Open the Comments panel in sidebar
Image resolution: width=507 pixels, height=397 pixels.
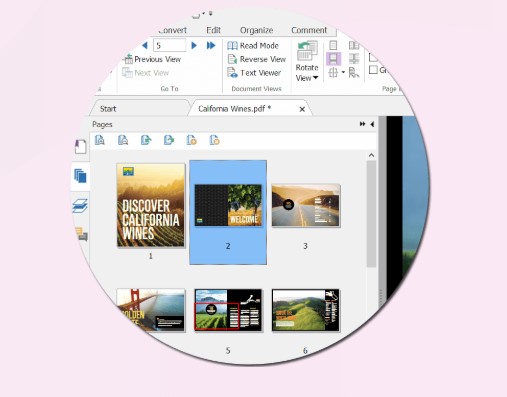(x=81, y=234)
